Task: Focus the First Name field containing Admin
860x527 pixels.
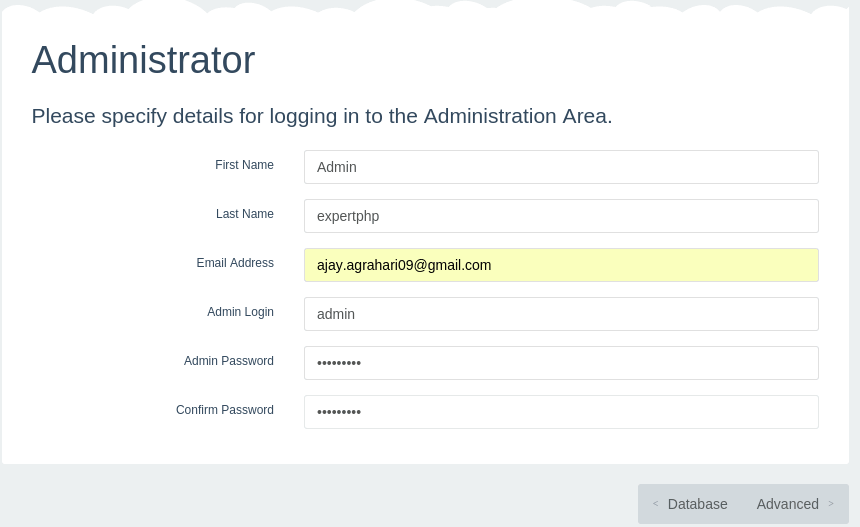Action: [561, 167]
